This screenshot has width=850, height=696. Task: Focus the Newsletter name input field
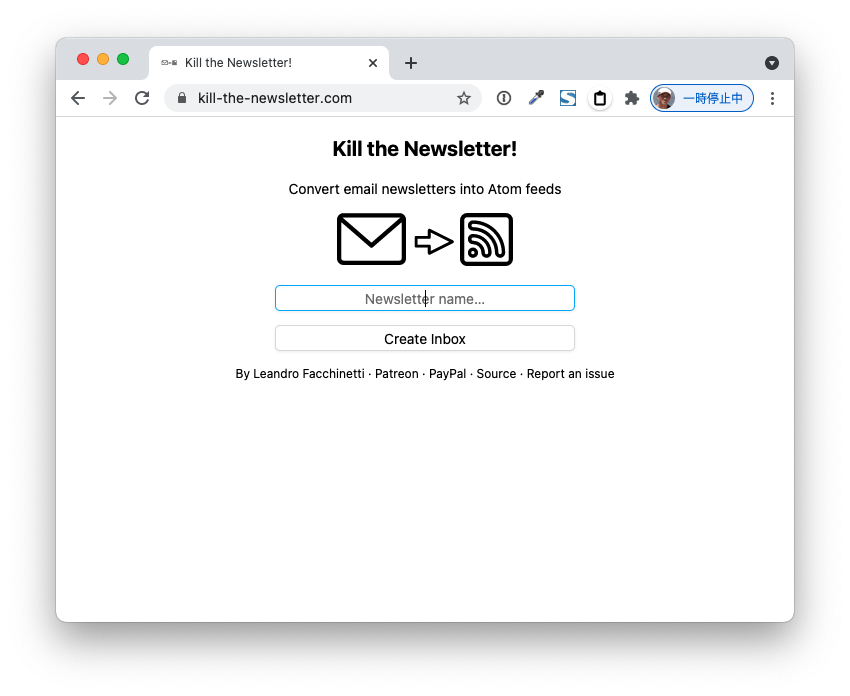pyautogui.click(x=425, y=298)
